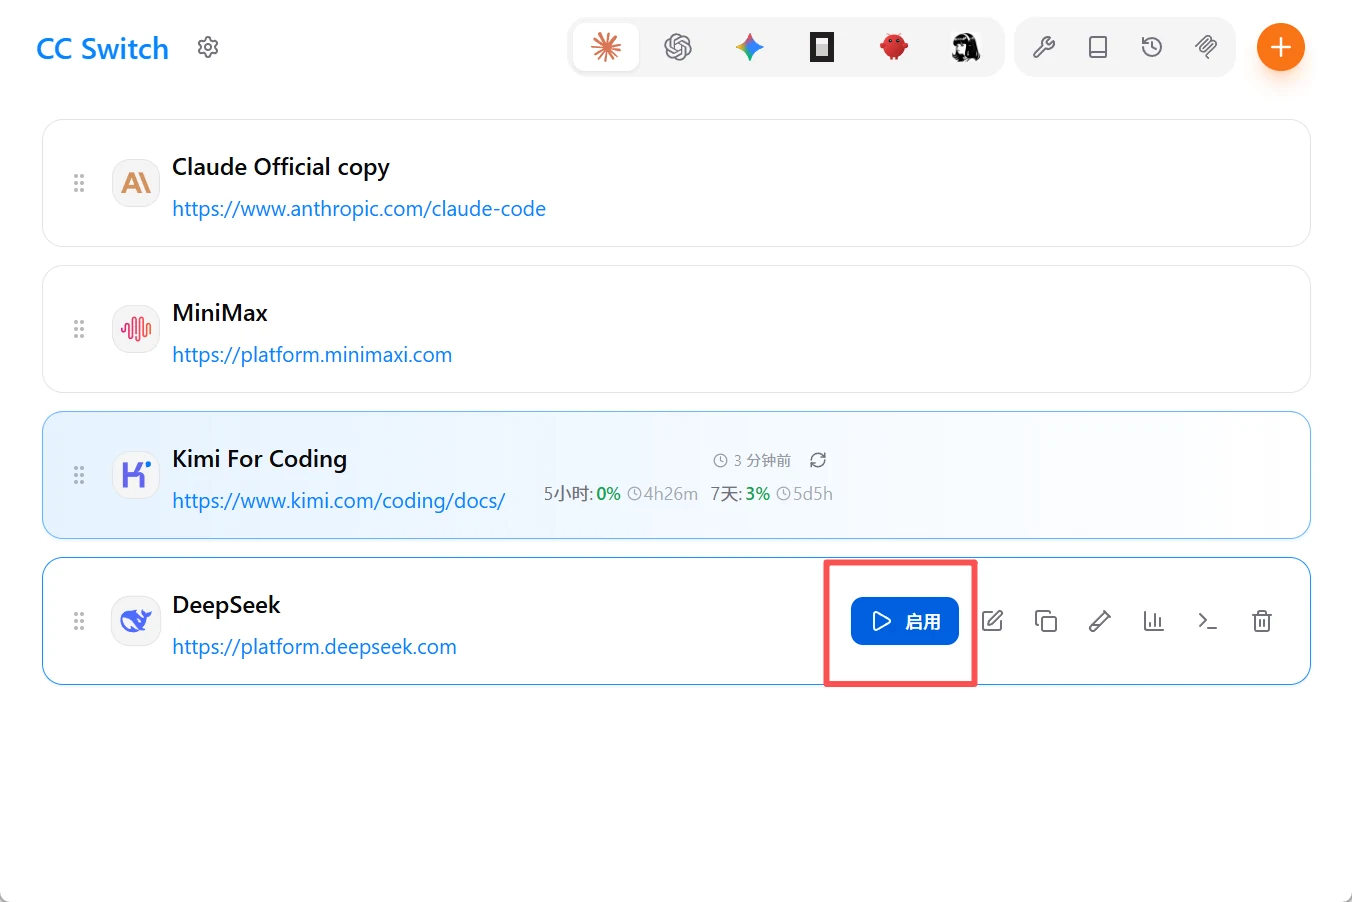Edit the DeepSeek provider with the pencil-square icon
Image resolution: width=1352 pixels, height=902 pixels.
click(x=992, y=621)
